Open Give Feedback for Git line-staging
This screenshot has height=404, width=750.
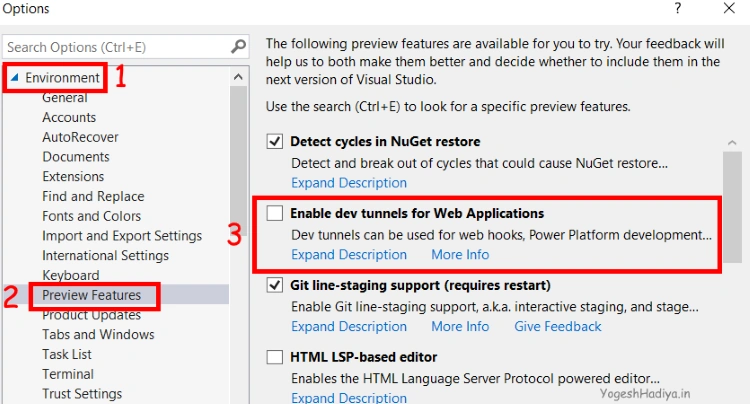558,327
